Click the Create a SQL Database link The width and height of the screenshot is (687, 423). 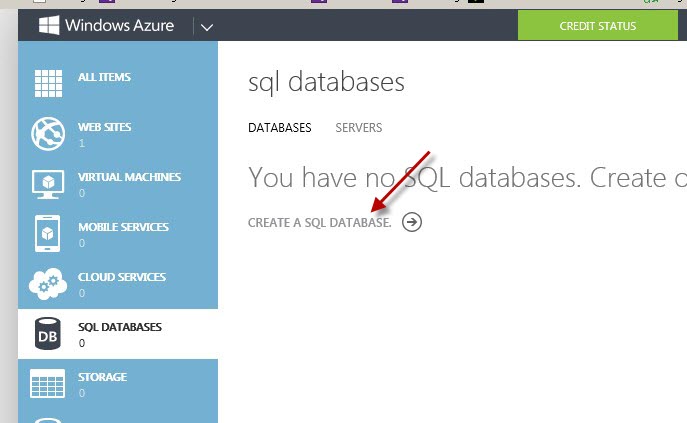pos(319,223)
